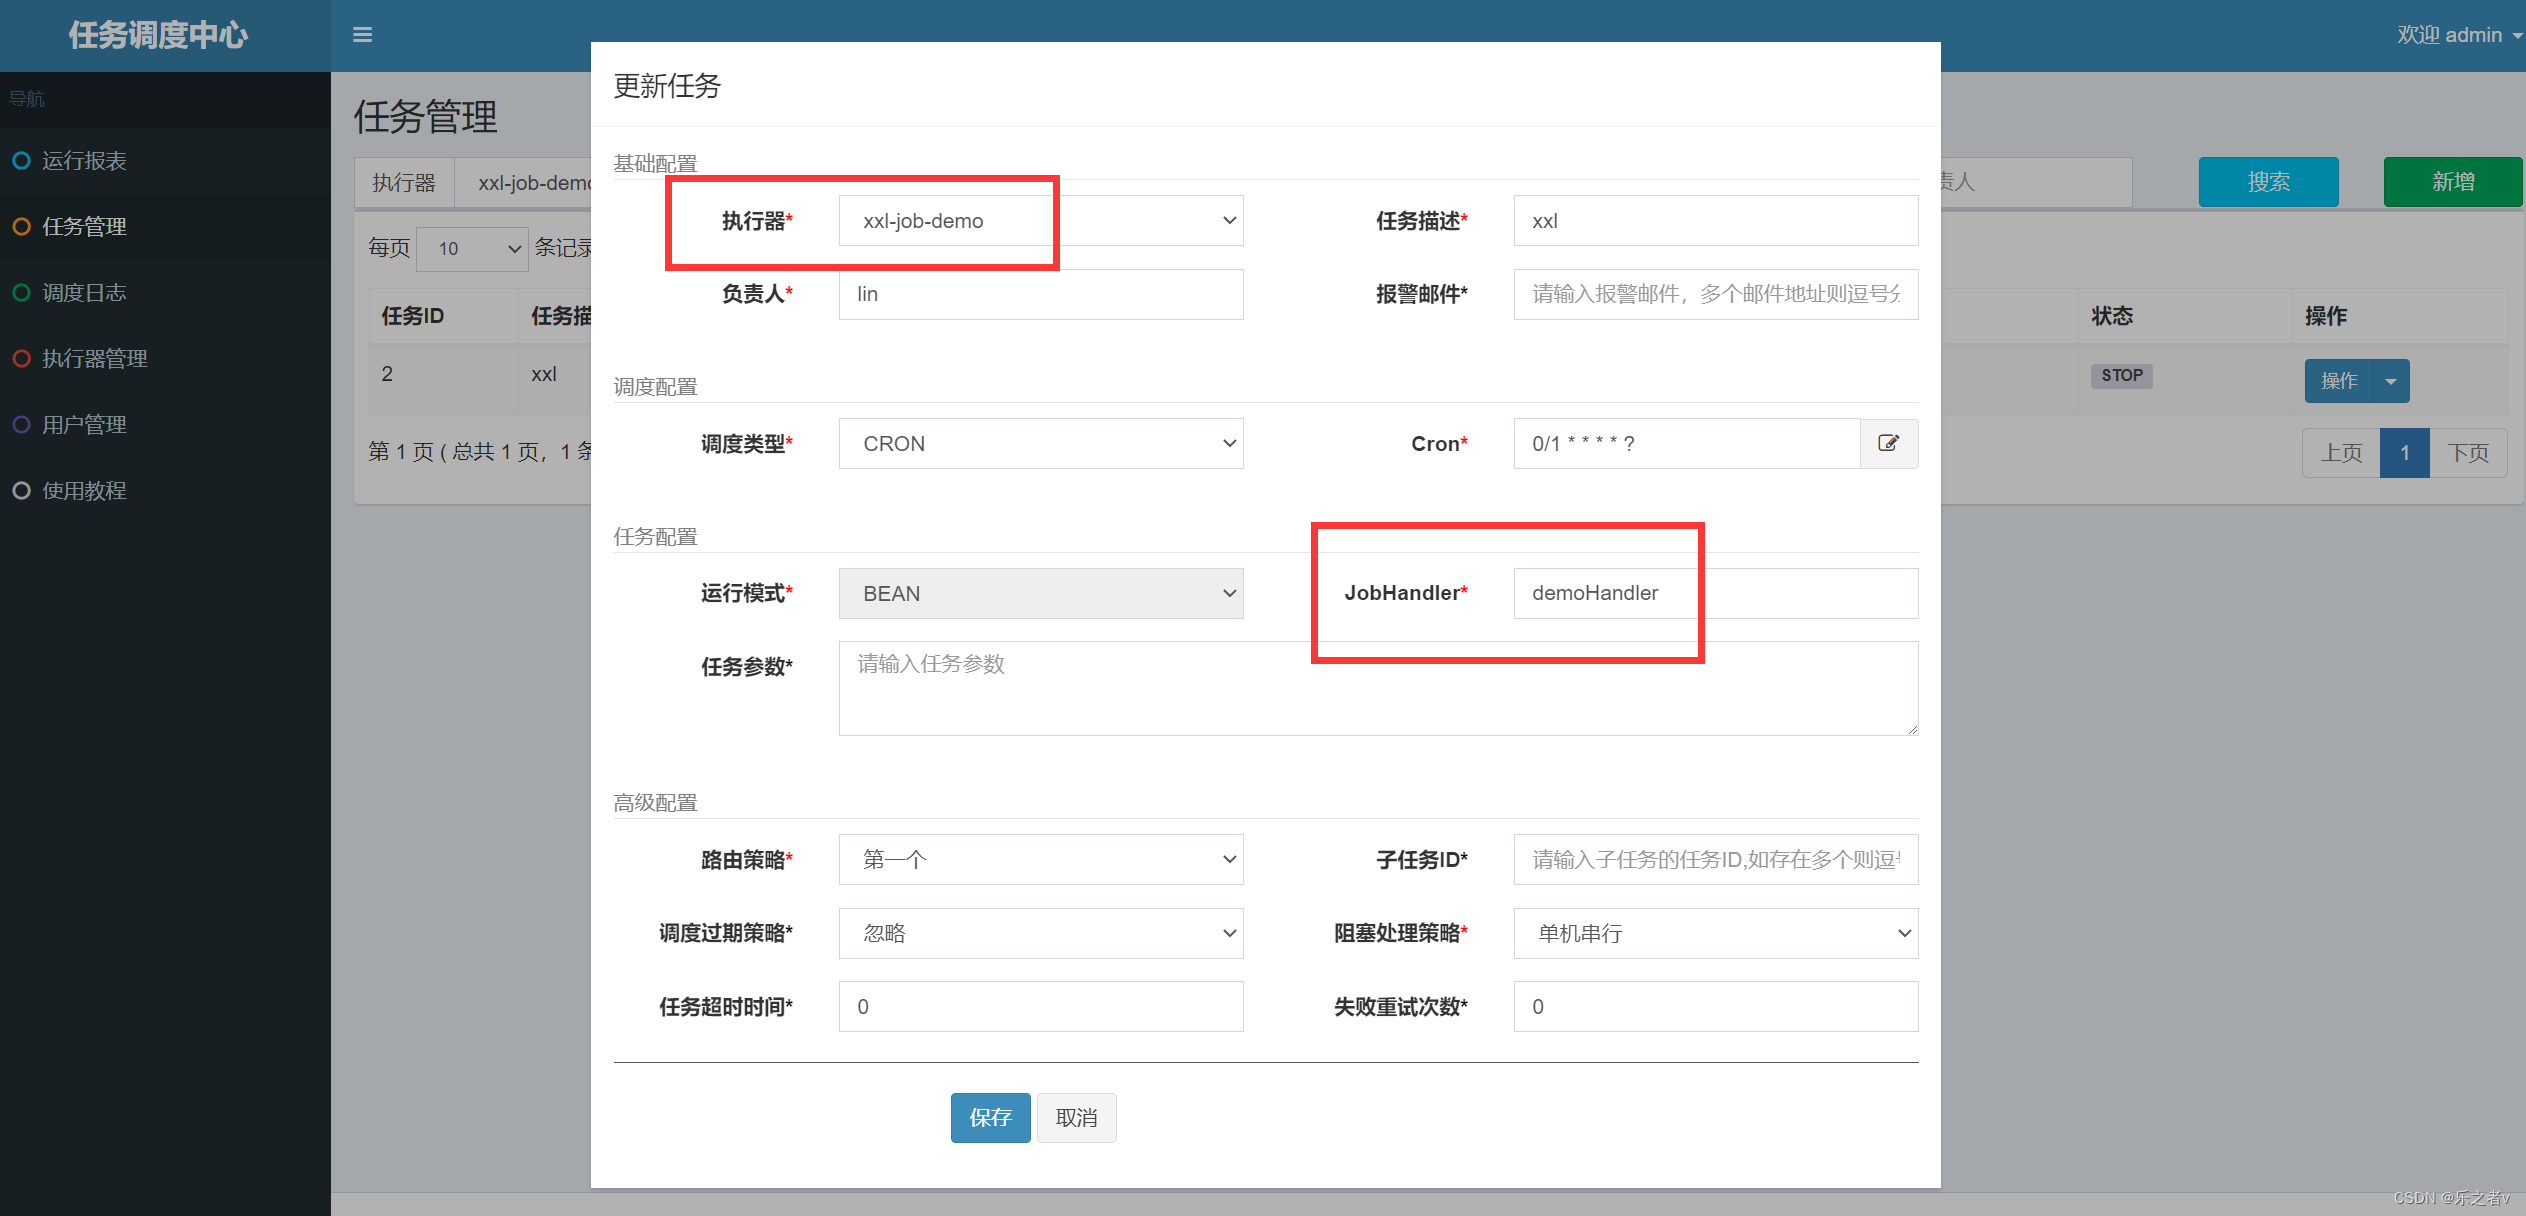This screenshot has width=2526, height=1216.
Task: Open the page size 10 dropdown
Action: 472,248
